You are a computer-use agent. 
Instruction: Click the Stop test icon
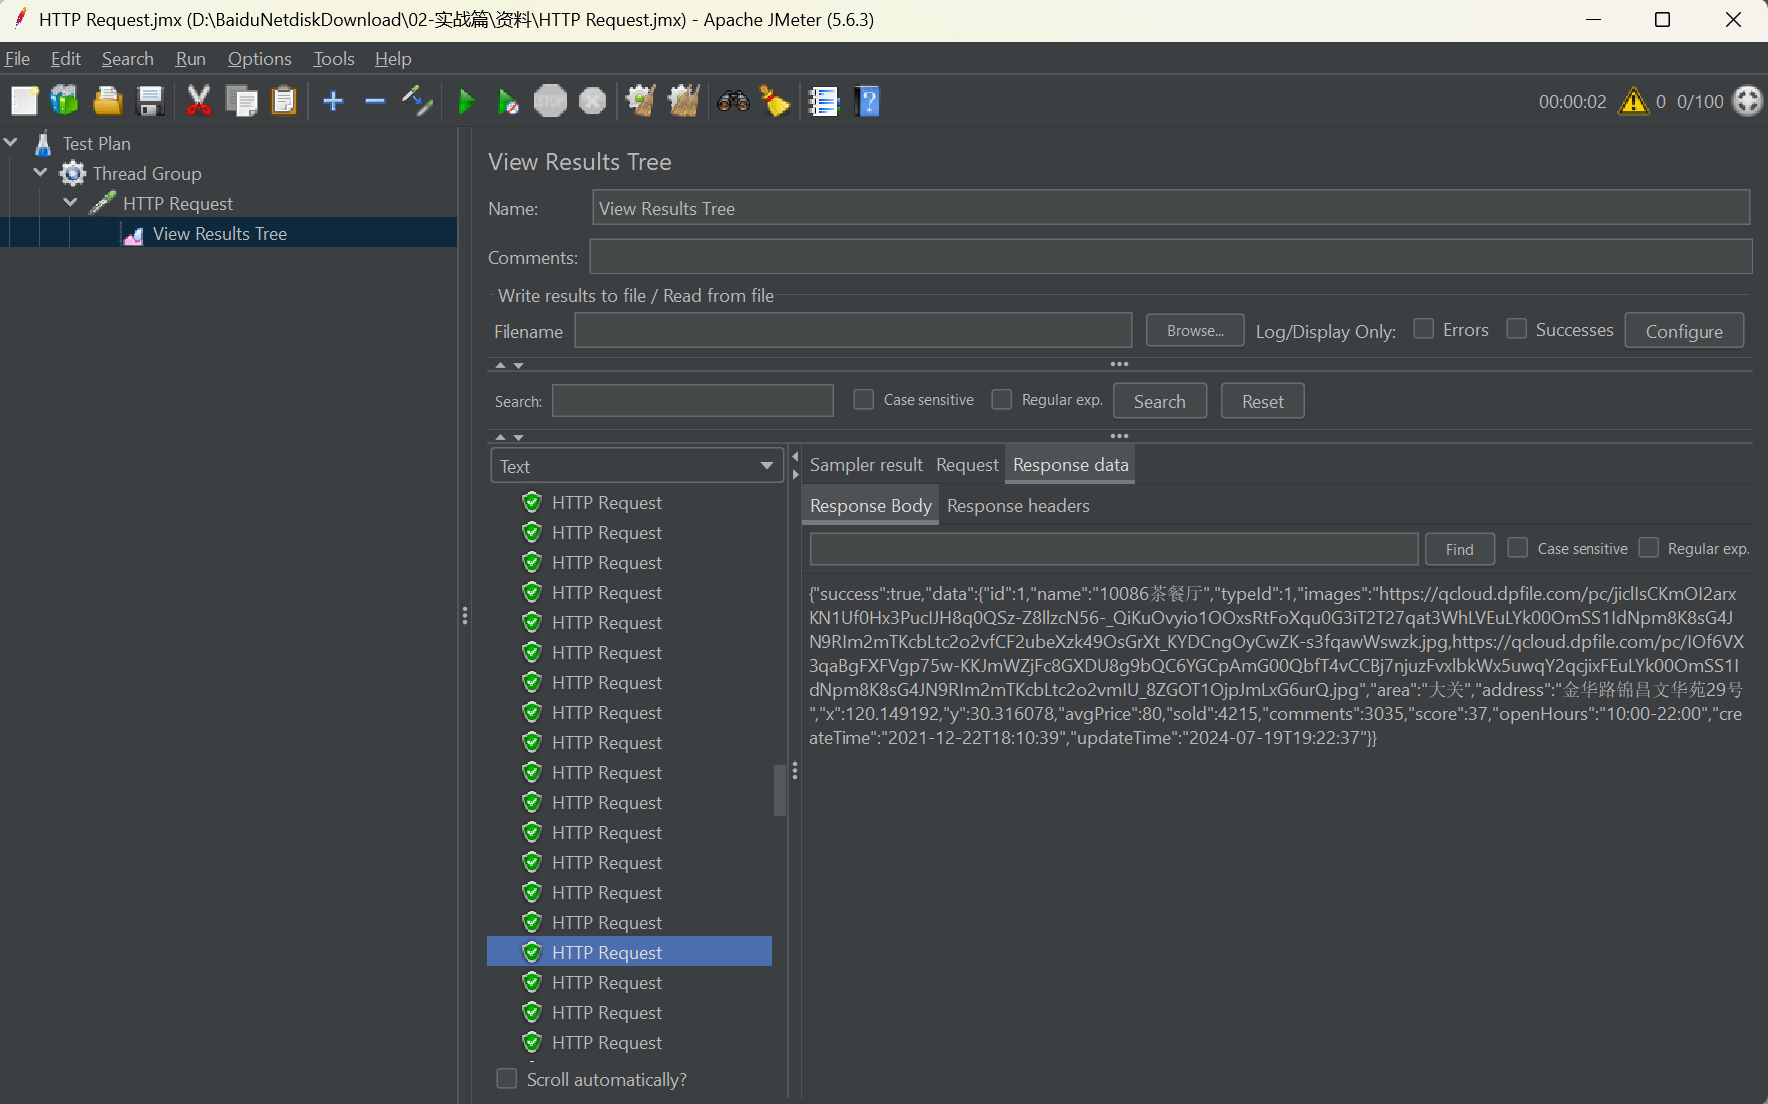pos(550,101)
